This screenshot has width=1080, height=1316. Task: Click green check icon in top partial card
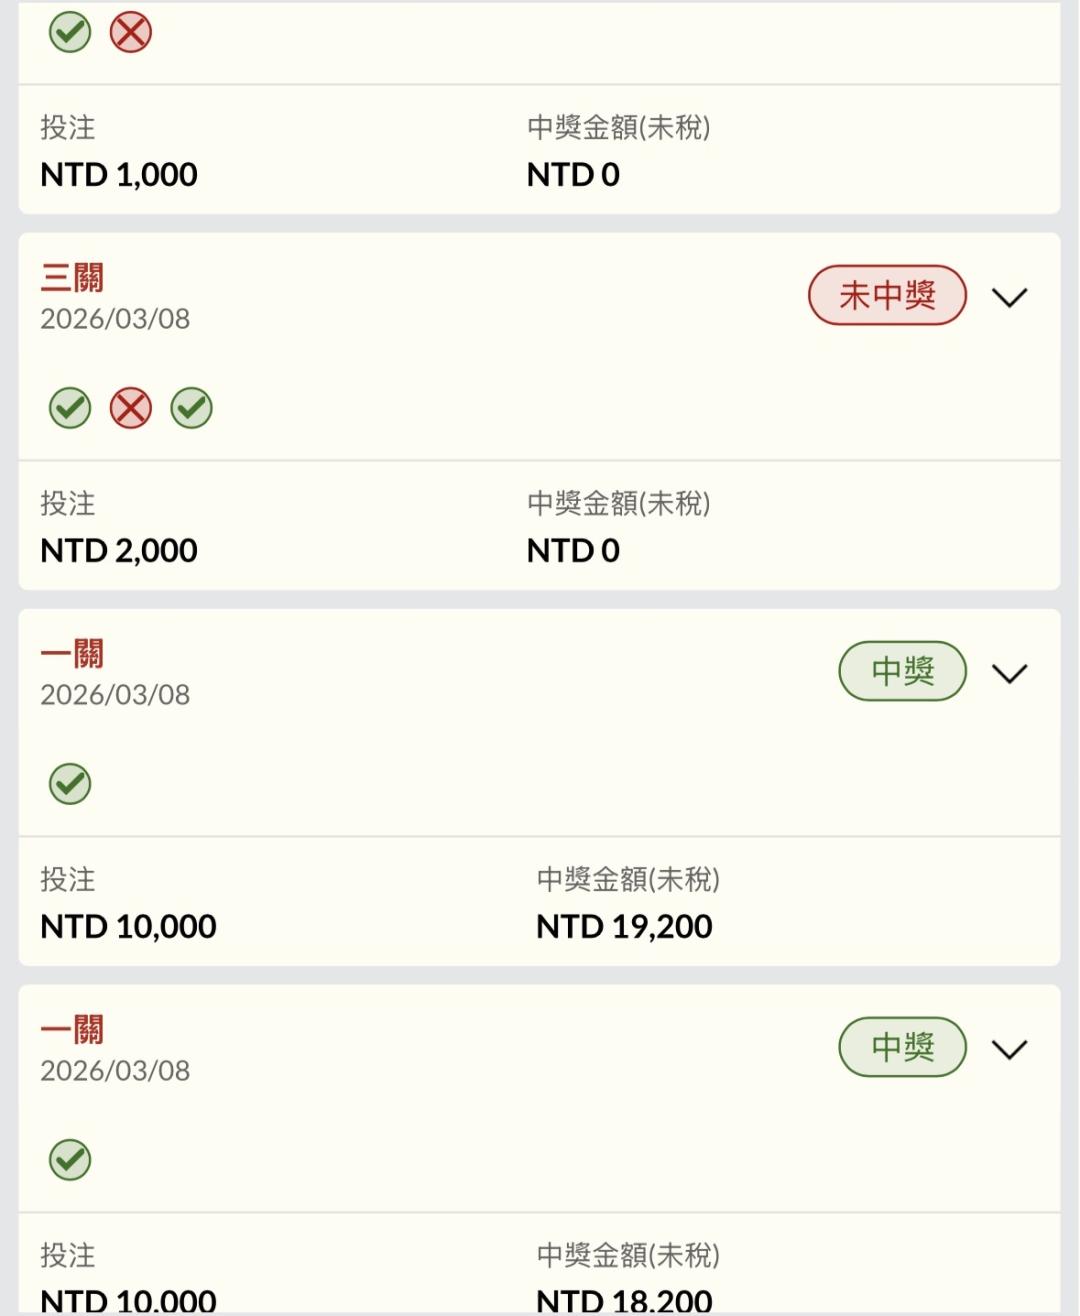coord(70,33)
